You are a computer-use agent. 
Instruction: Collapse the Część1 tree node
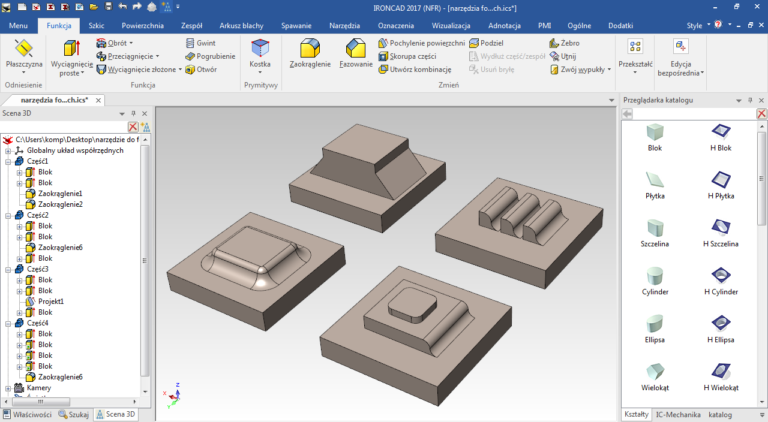[7, 161]
